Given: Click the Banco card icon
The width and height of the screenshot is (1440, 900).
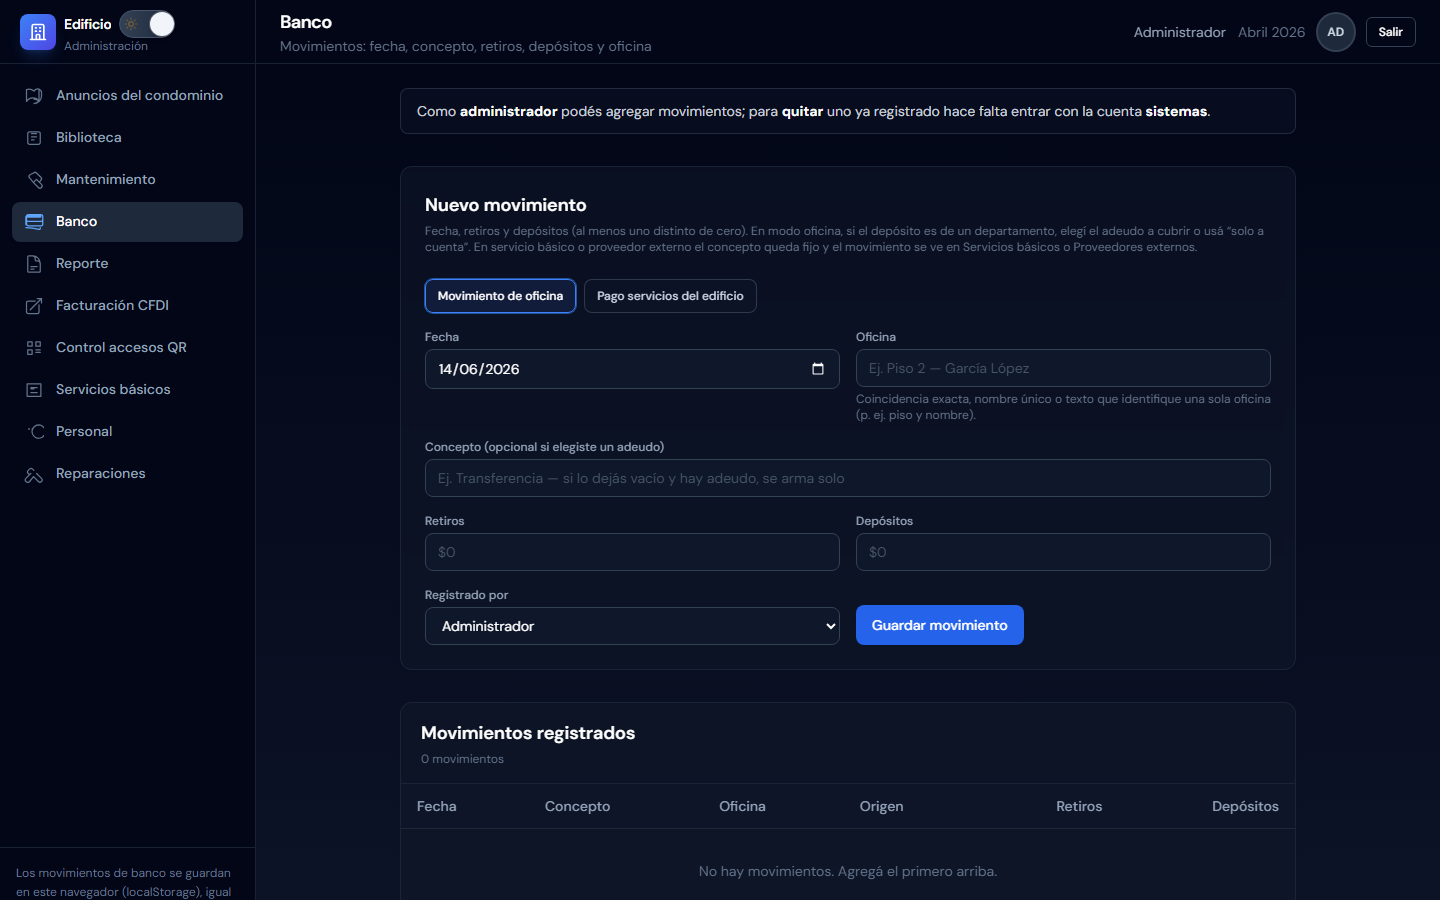Looking at the screenshot, I should pos(34,222).
